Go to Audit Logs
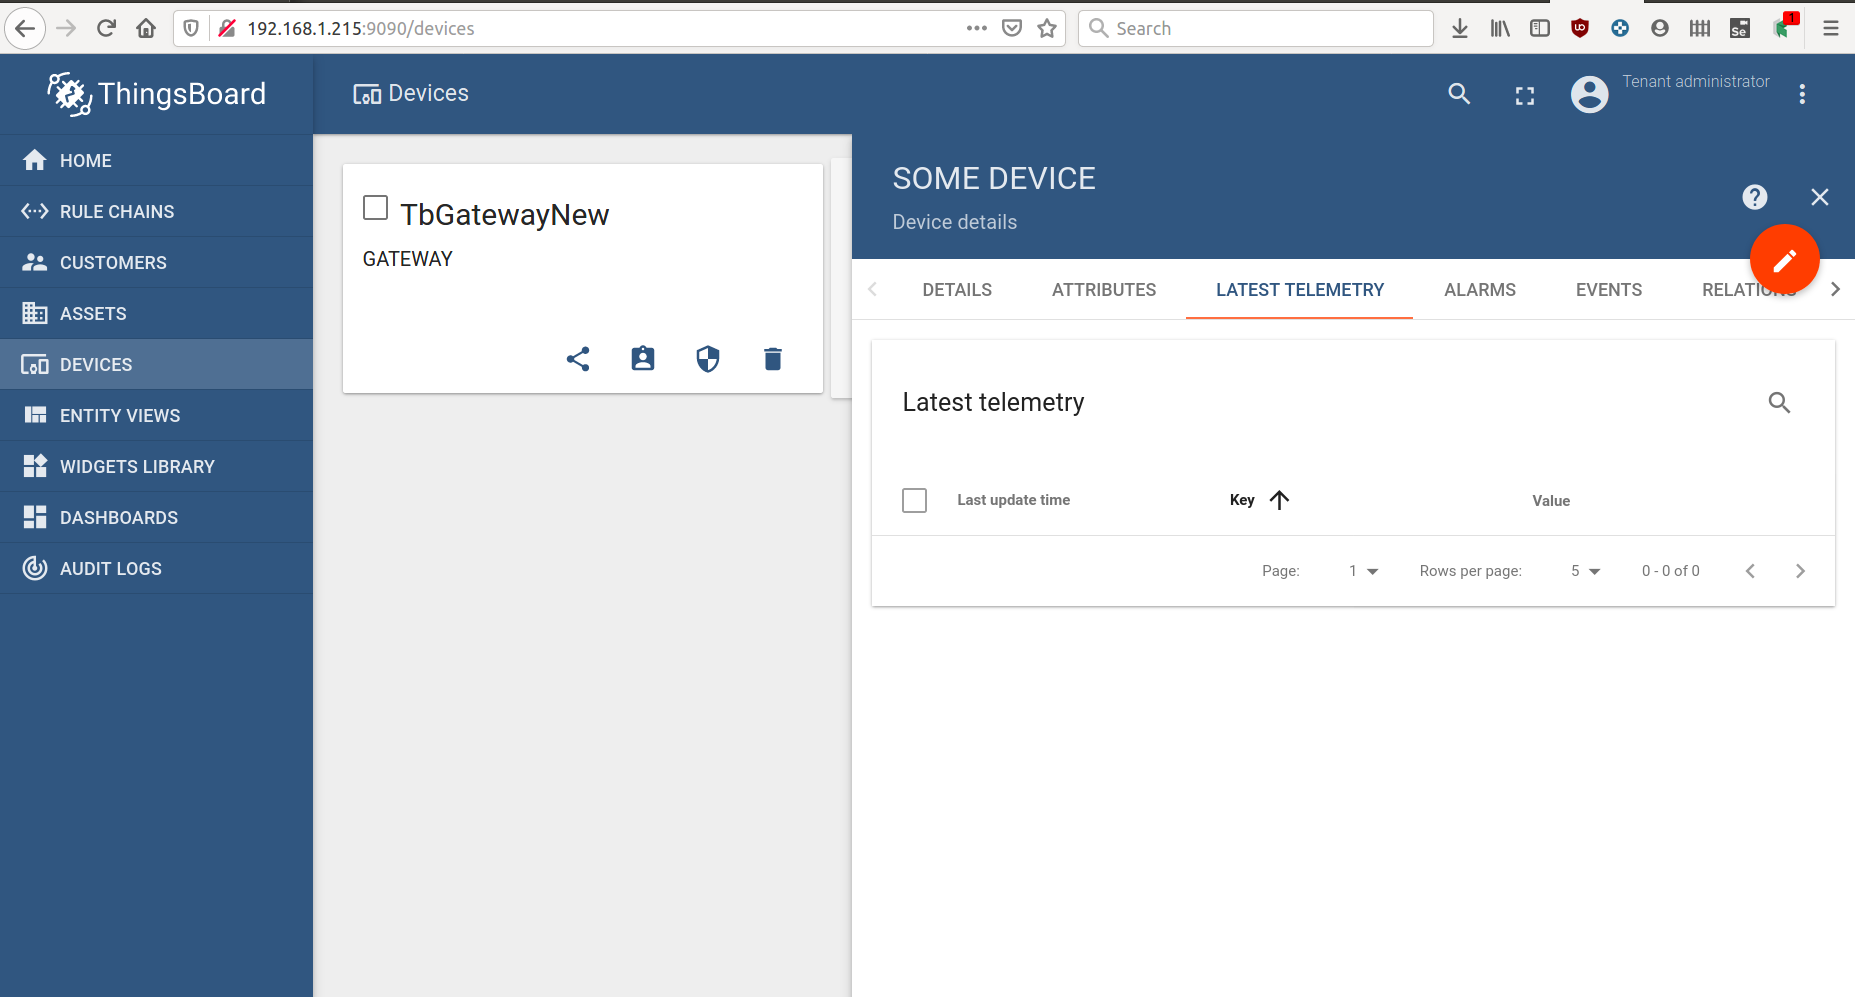This screenshot has width=1855, height=997. [110, 568]
